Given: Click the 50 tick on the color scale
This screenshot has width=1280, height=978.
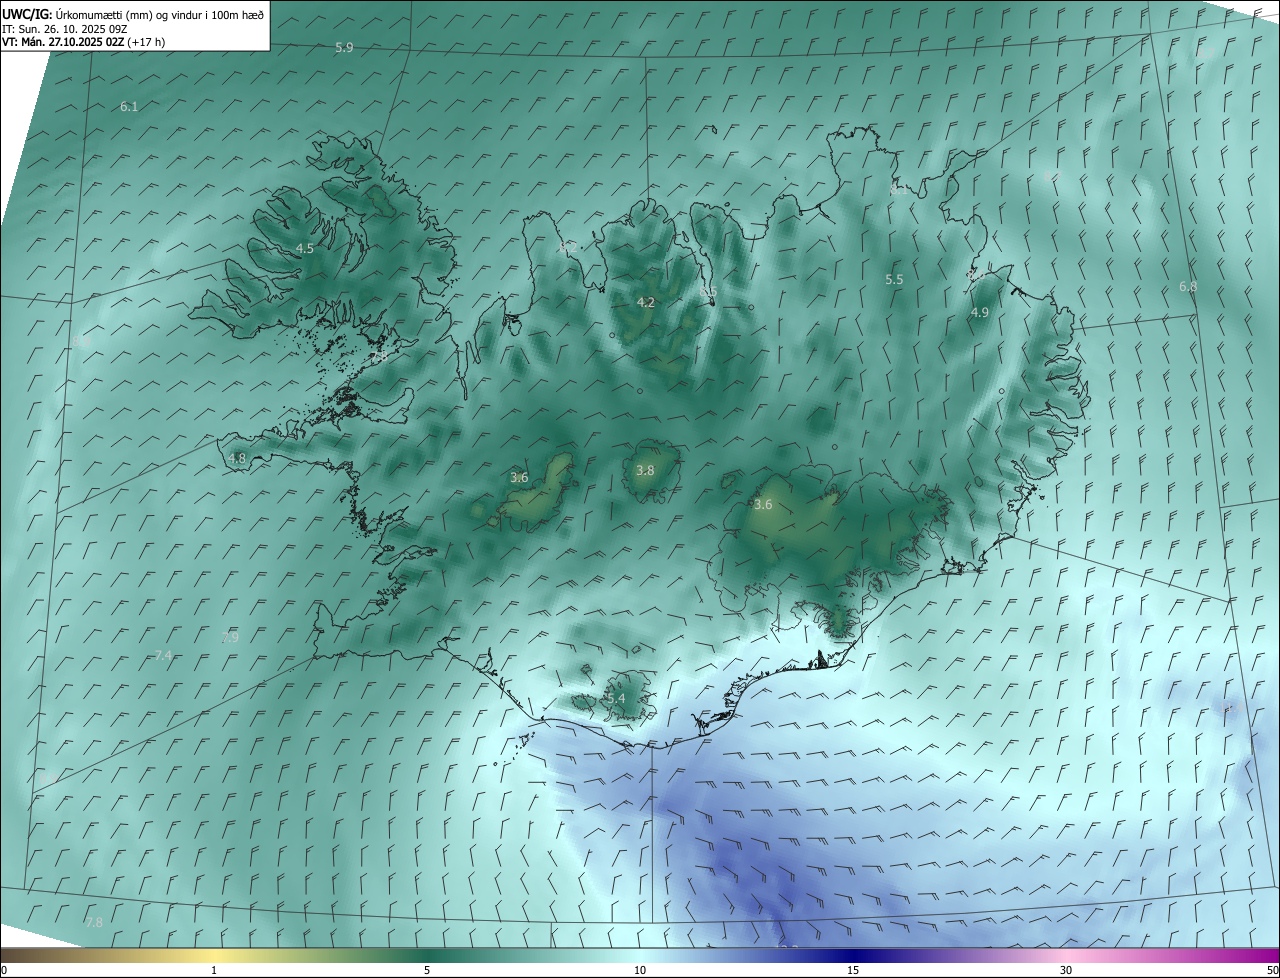Looking at the screenshot, I should pos(1271,970).
